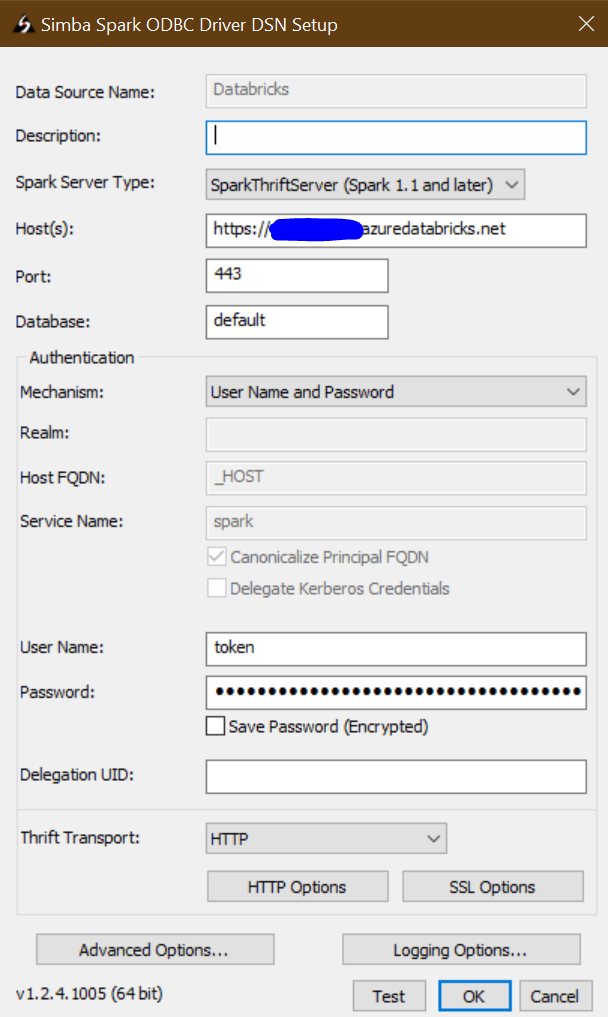
Task: Click the Port field showing 443
Action: (297, 275)
